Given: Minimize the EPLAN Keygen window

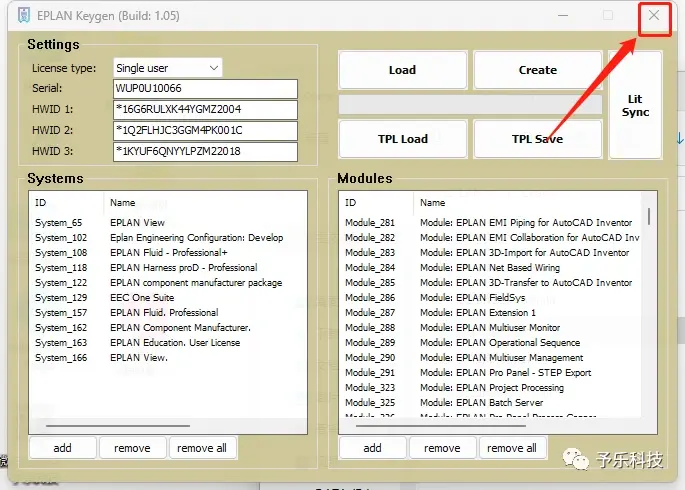Looking at the screenshot, I should pyautogui.click(x=564, y=15).
